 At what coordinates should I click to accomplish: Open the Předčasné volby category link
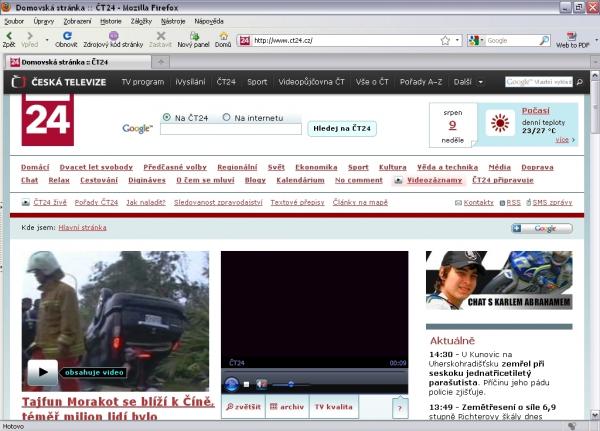click(x=175, y=167)
